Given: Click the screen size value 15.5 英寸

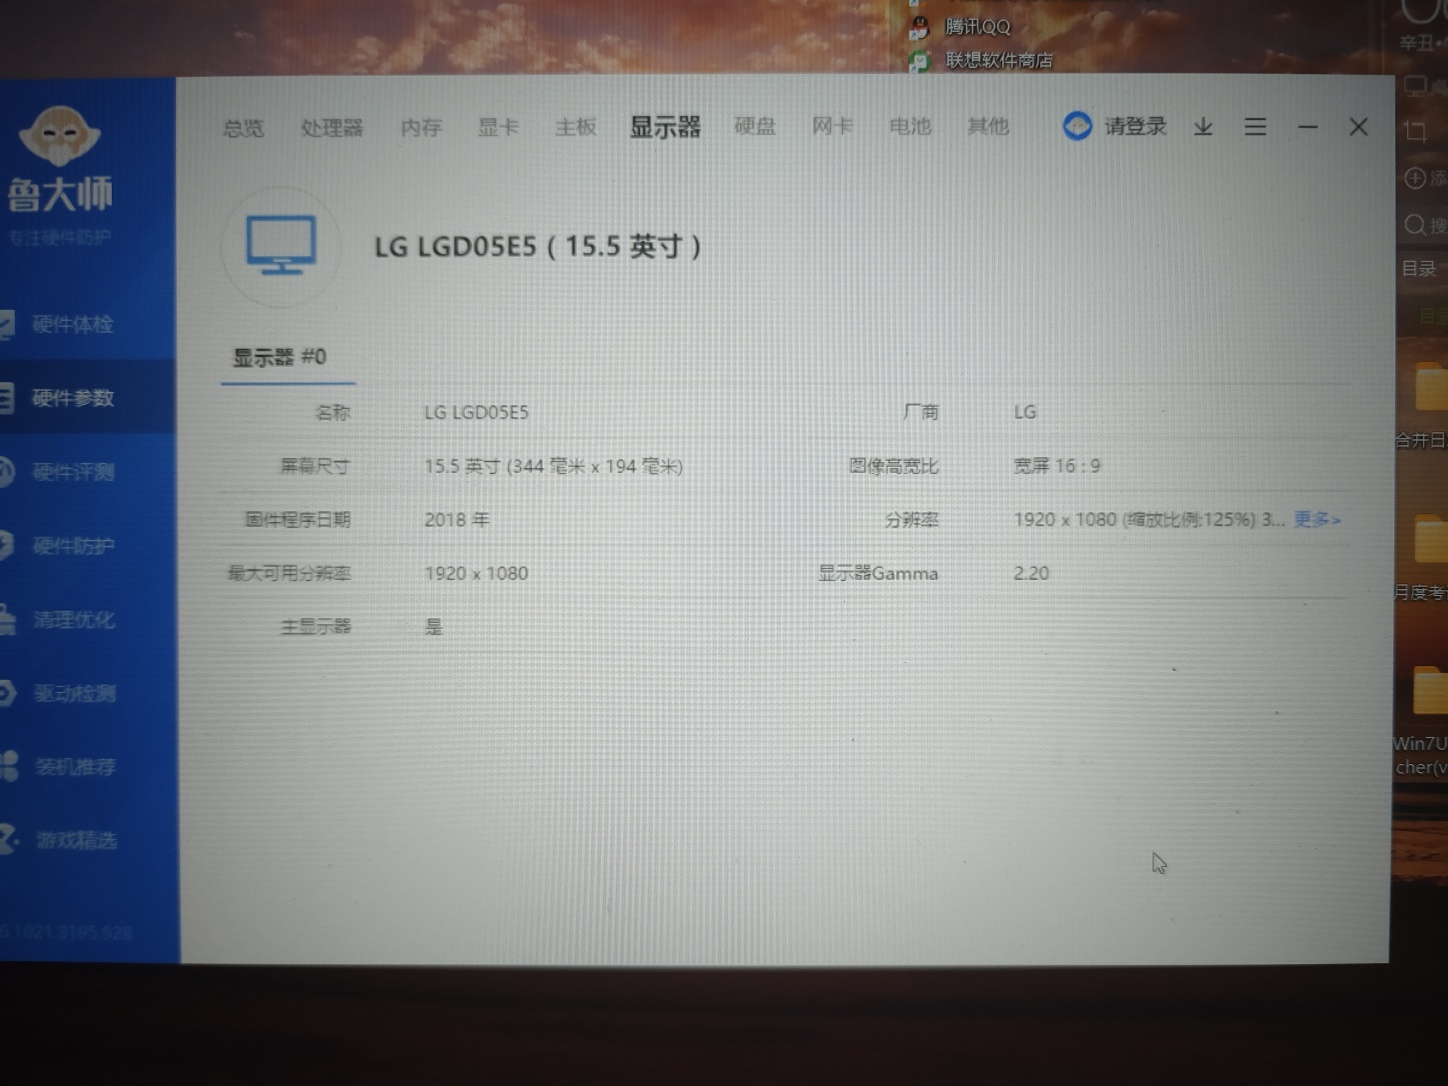Looking at the screenshot, I should (553, 466).
